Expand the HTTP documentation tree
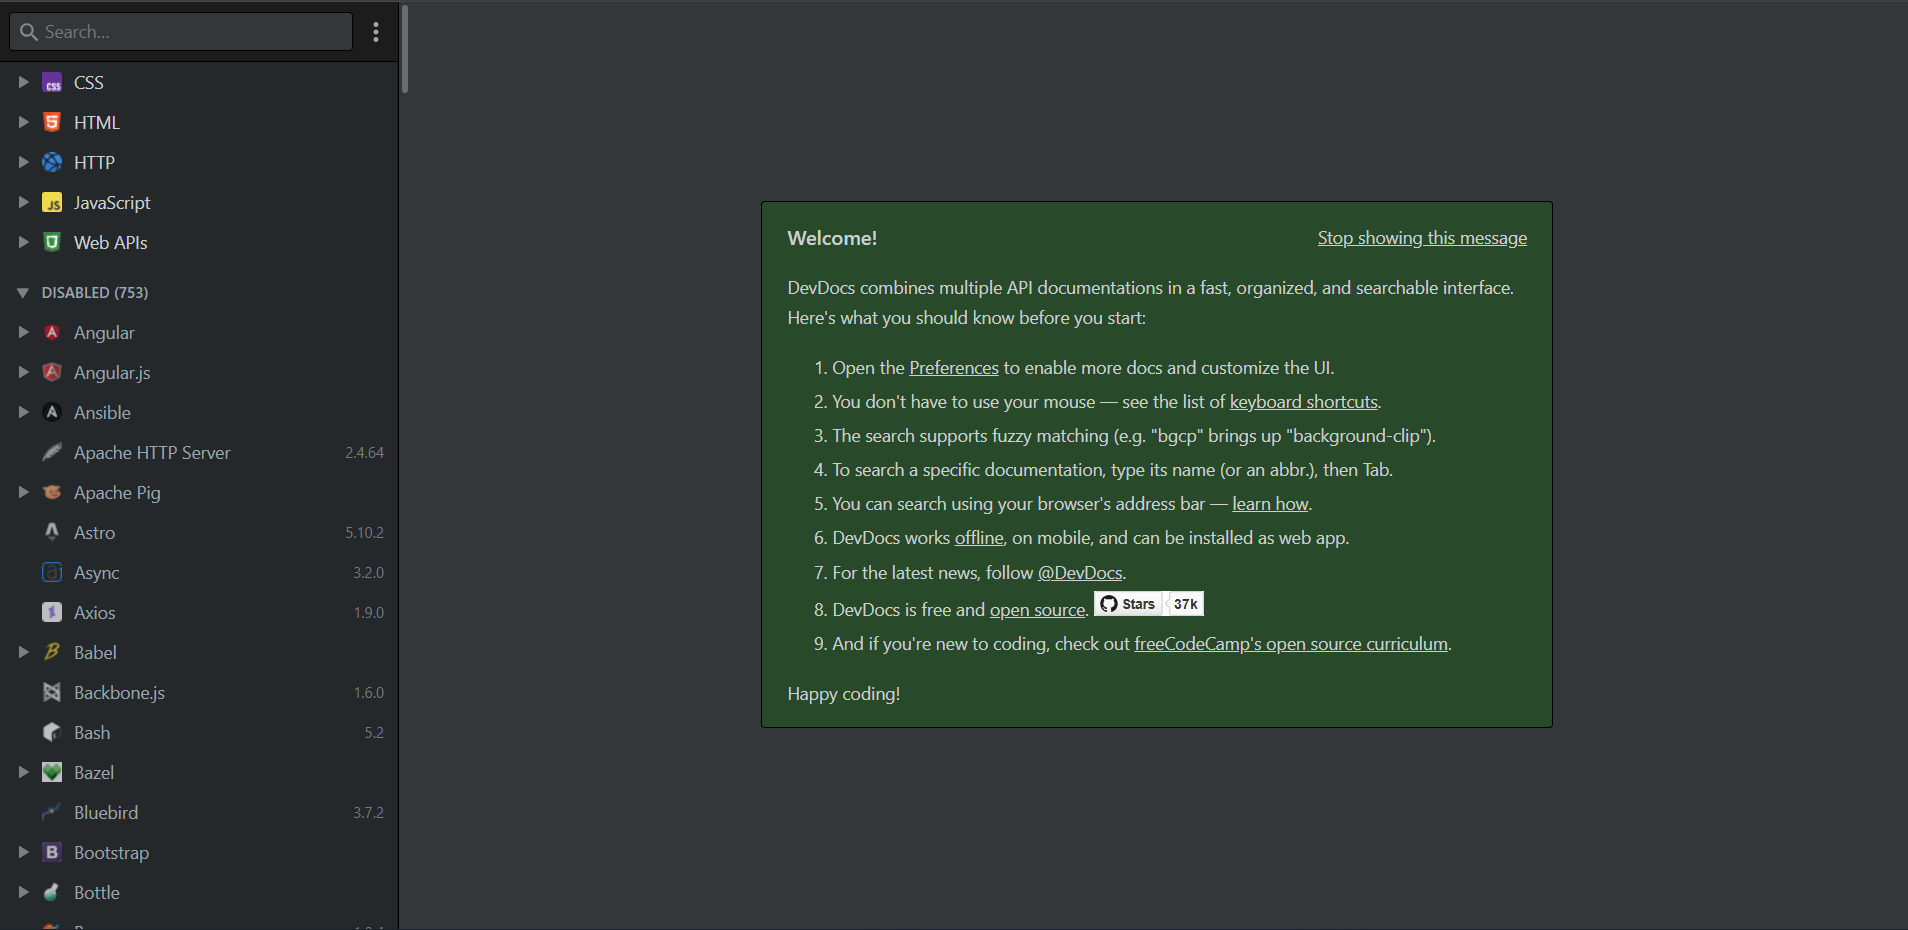The width and height of the screenshot is (1908, 930). 23,162
